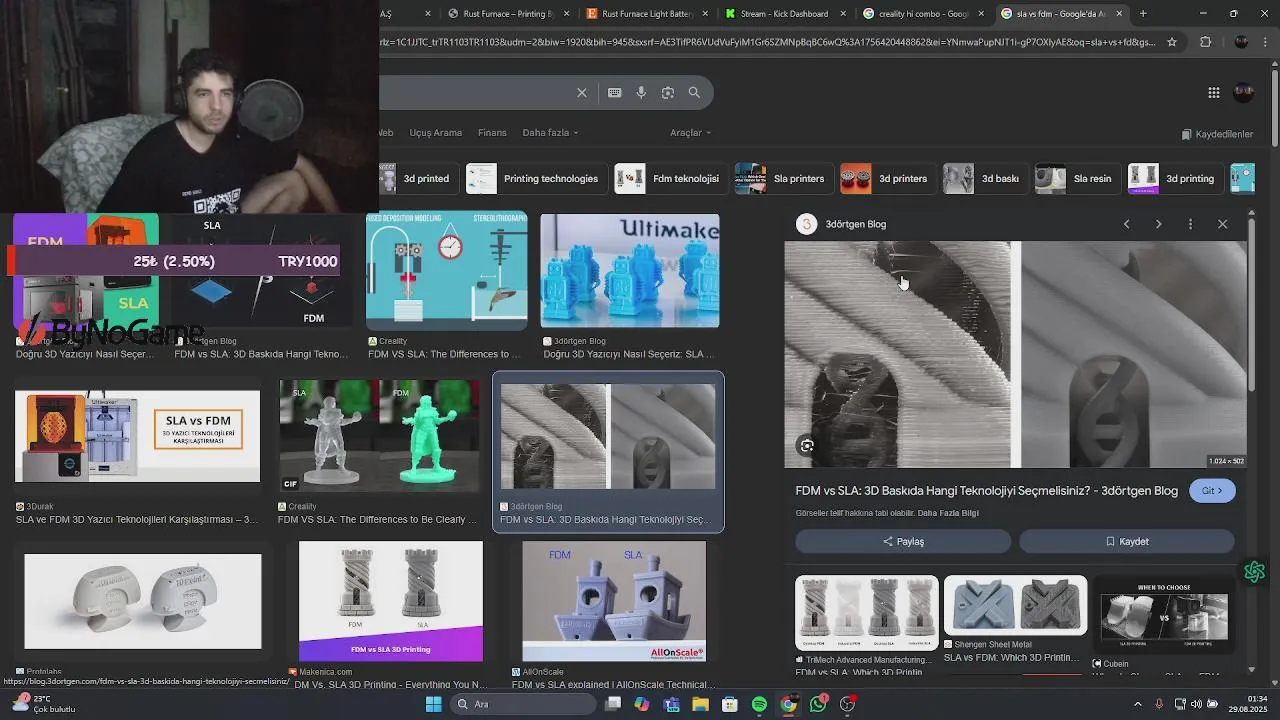The height and width of the screenshot is (720, 1280).
Task: Open Microsoft Teams from the taskbar
Action: [x=671, y=704]
